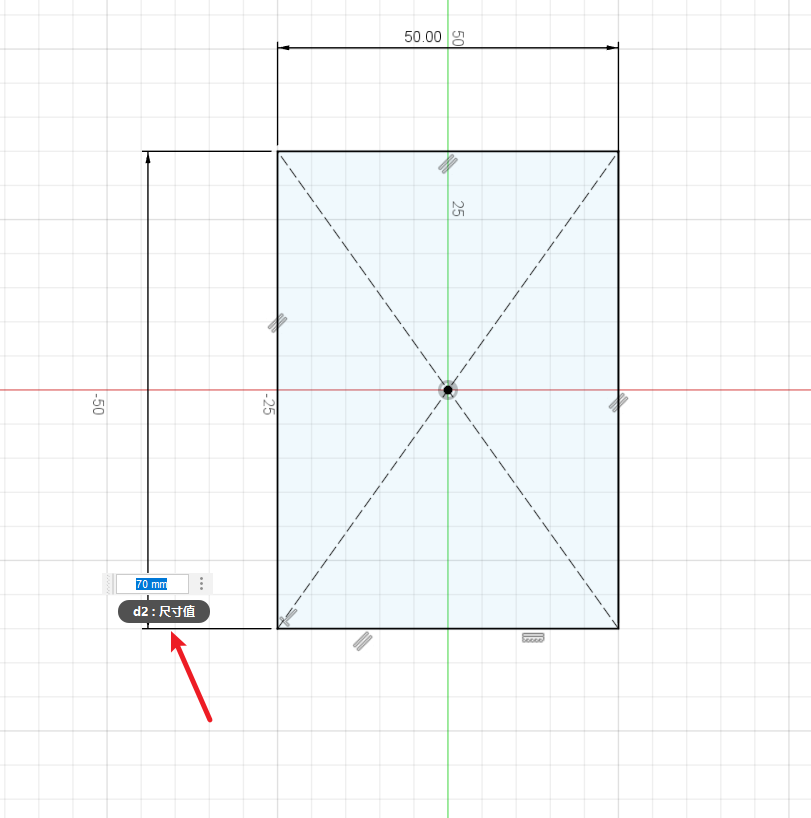Click the perpendicular constraint icon at bottom-left corner
Viewport: 811px width, 818px height.
point(286,619)
